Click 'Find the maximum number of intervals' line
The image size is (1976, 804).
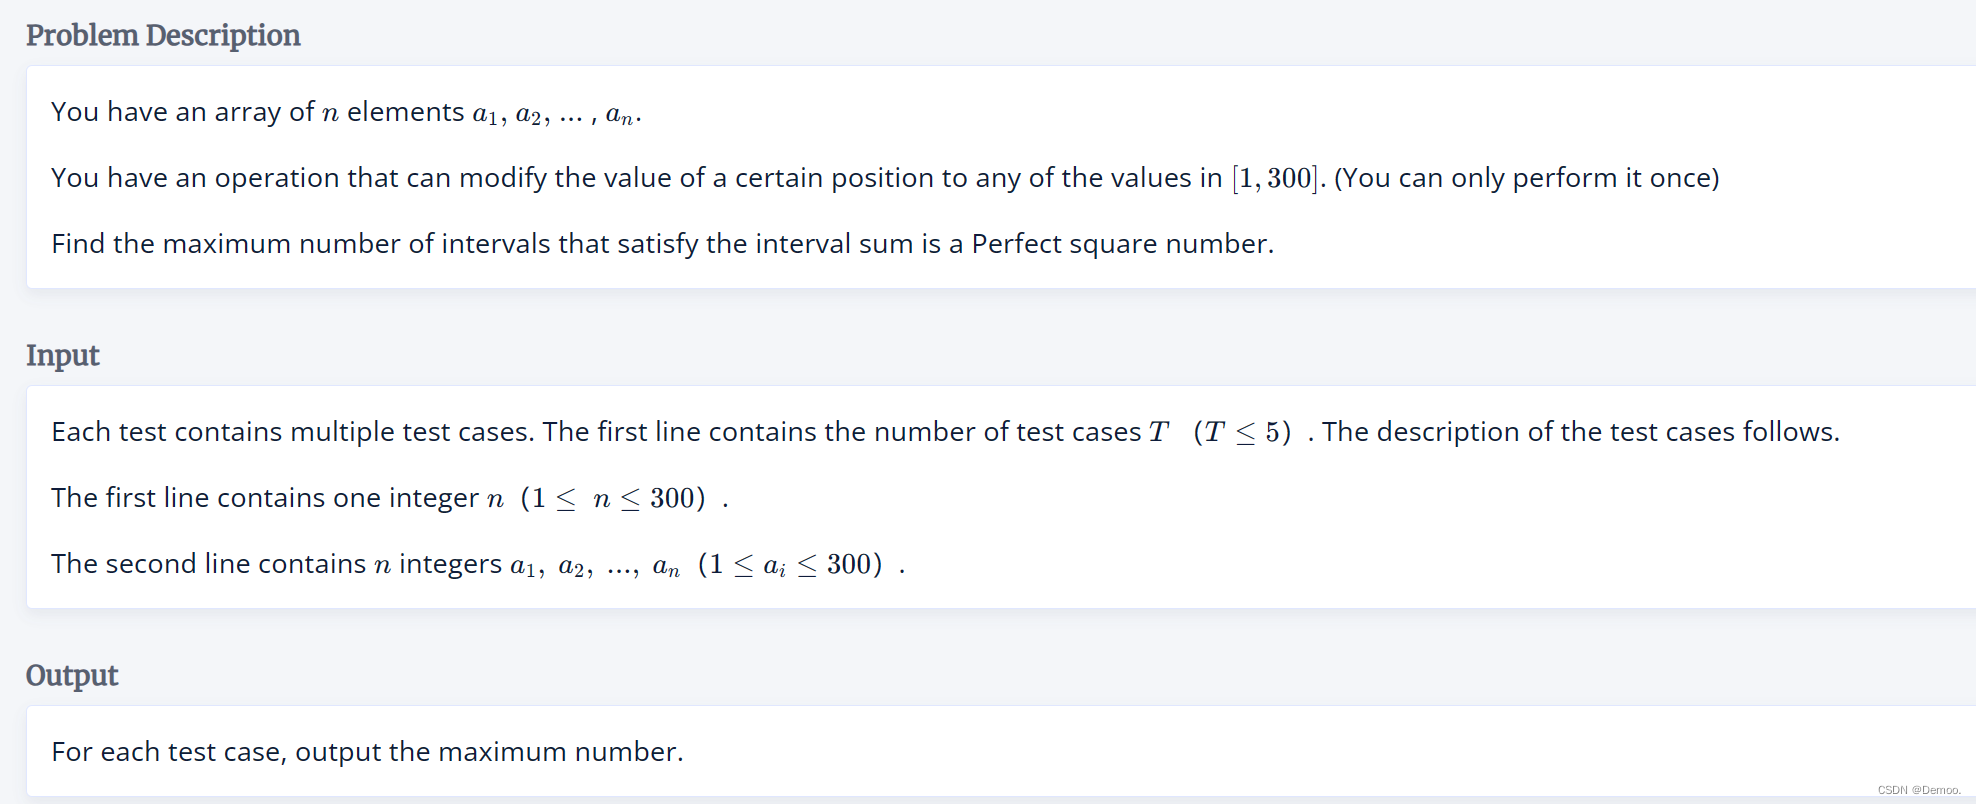point(663,244)
